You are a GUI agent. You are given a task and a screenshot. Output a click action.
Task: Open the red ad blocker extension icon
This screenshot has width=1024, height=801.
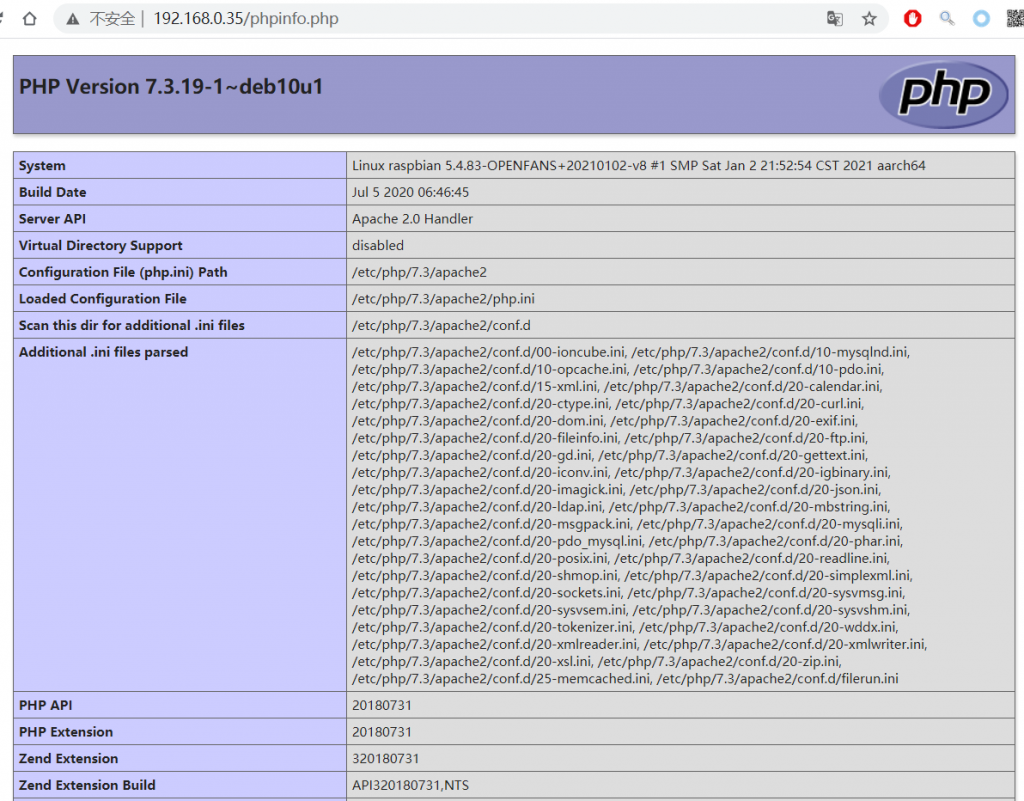click(912, 18)
